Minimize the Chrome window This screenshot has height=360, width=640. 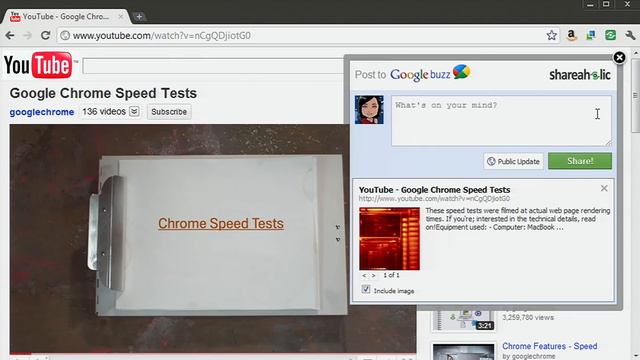[x=590, y=4]
